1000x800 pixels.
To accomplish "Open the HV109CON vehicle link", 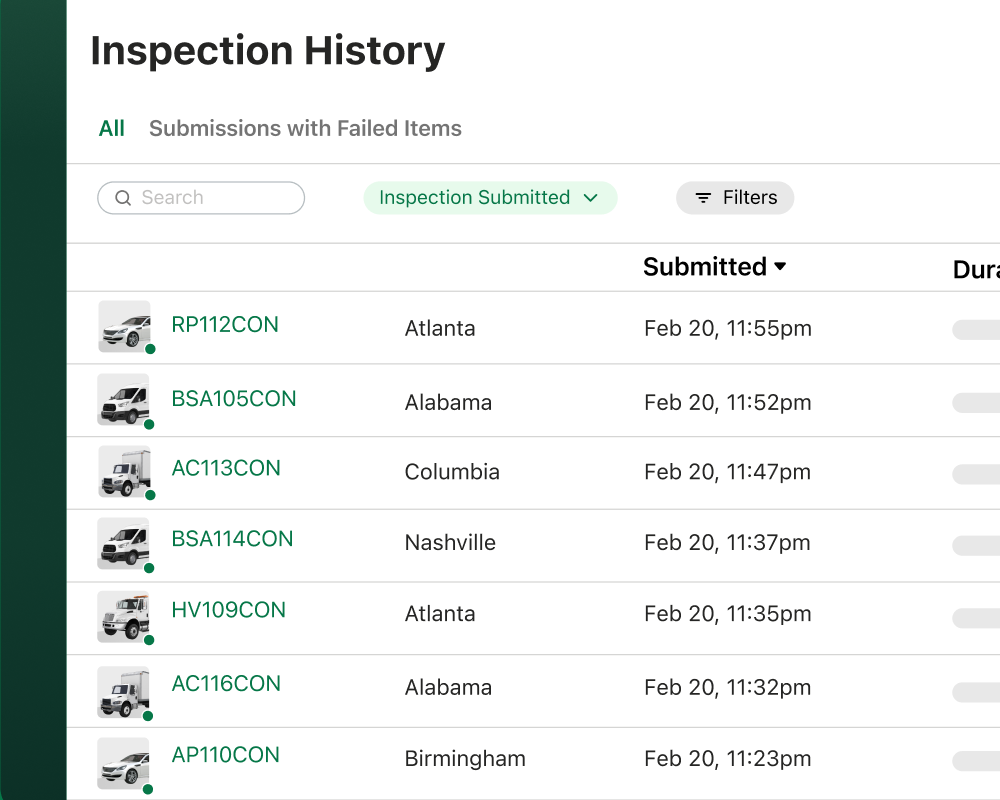I will click(228, 610).
